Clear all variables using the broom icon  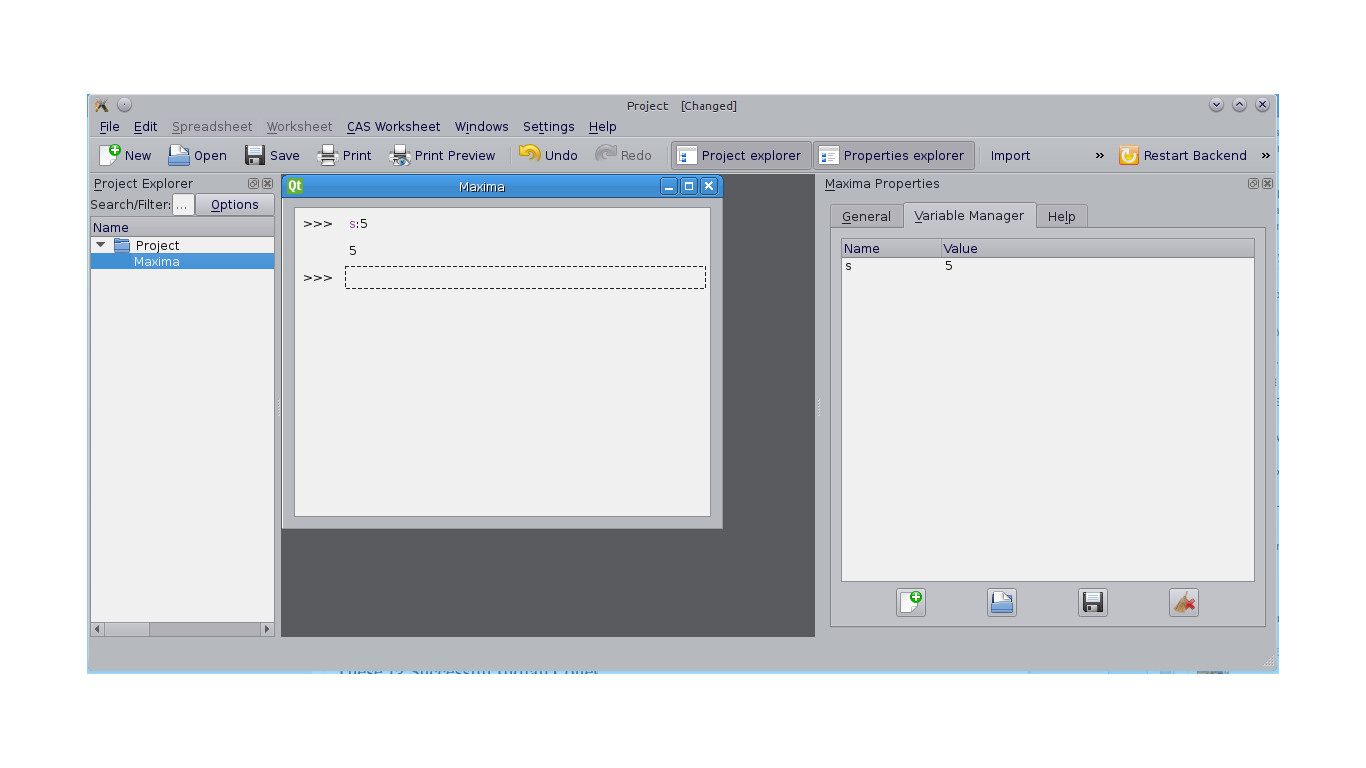1183,601
